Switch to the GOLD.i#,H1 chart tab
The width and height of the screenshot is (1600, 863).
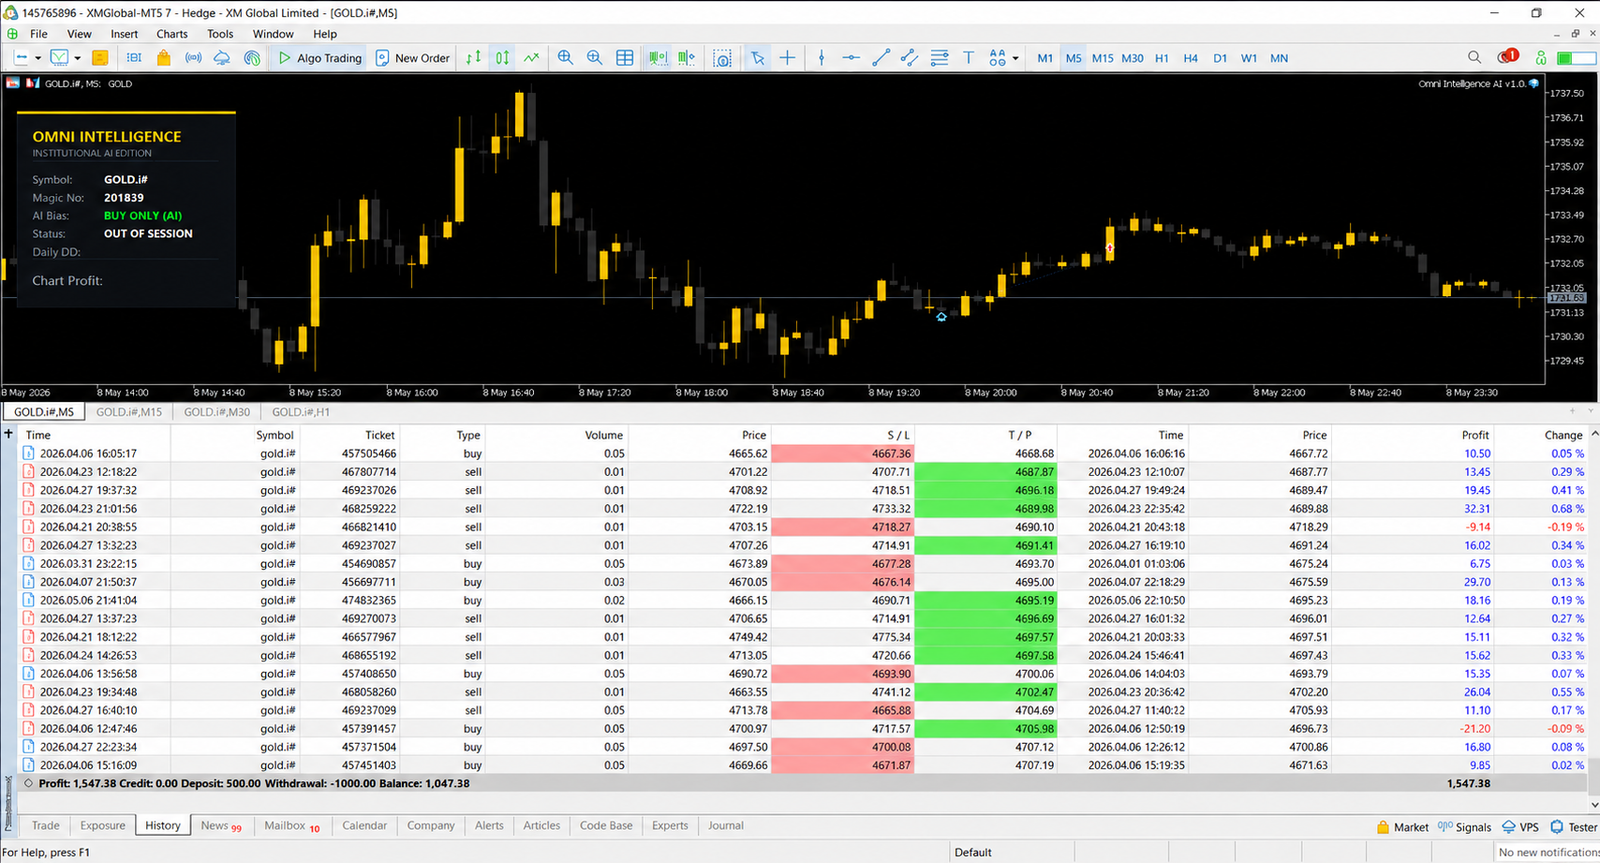point(301,412)
